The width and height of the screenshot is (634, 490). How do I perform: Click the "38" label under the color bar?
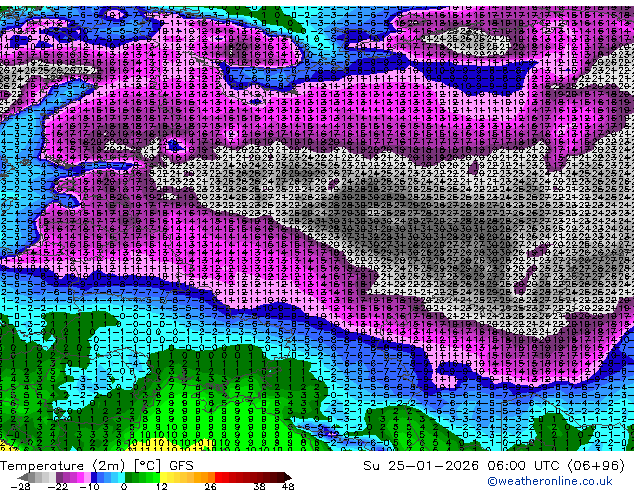[259, 486]
